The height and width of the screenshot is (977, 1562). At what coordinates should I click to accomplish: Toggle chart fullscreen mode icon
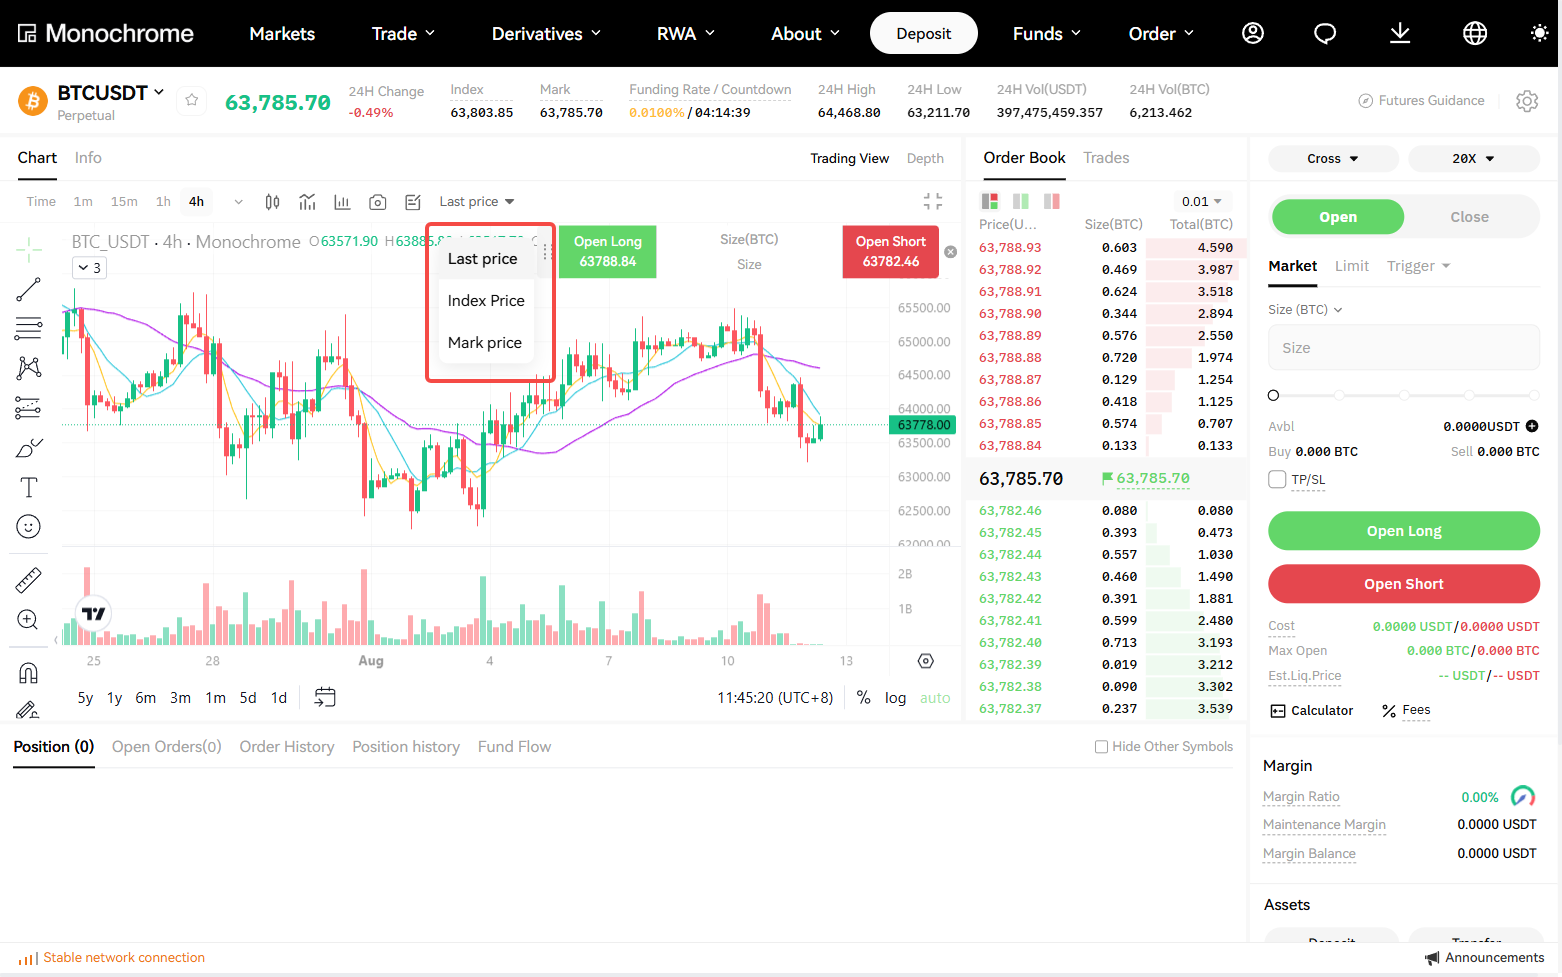(x=933, y=201)
